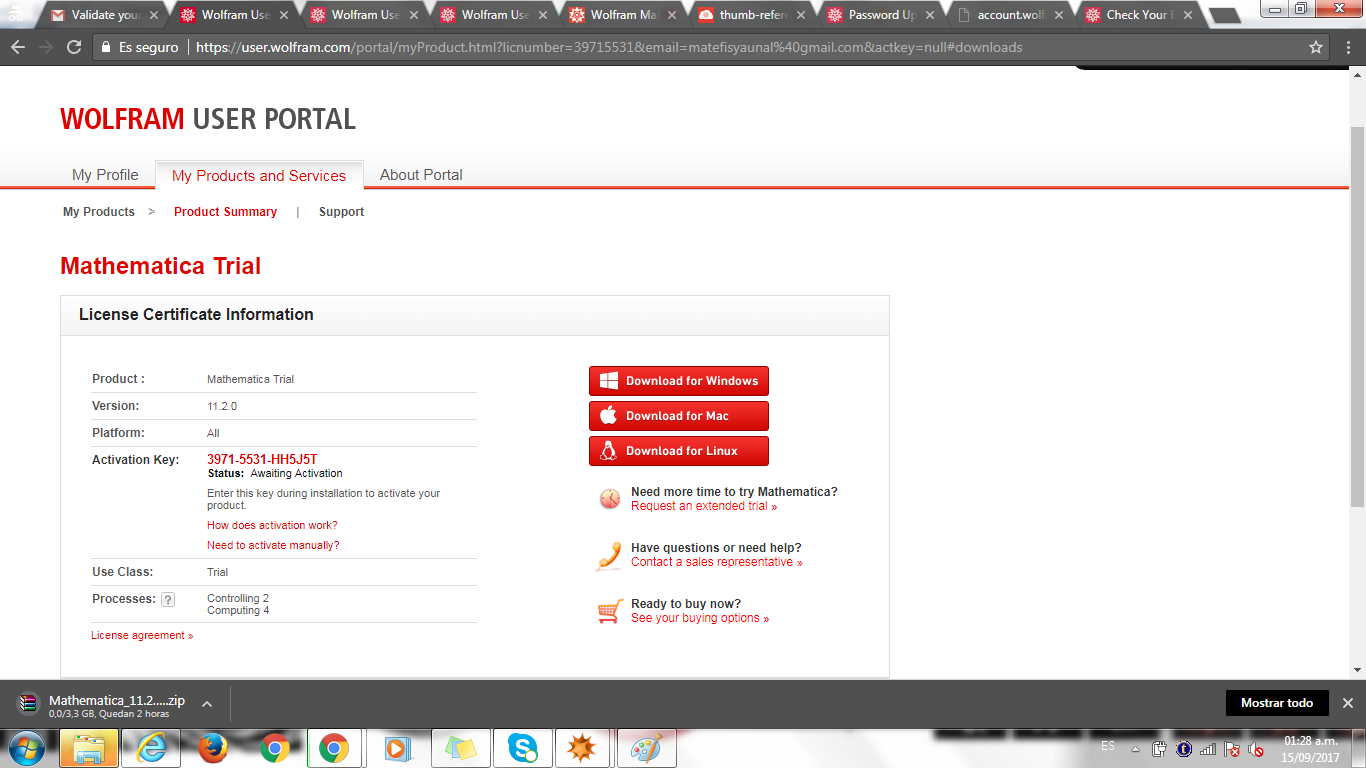Launch Internet Explorer from the taskbar
This screenshot has width=1366, height=768.
click(151, 748)
